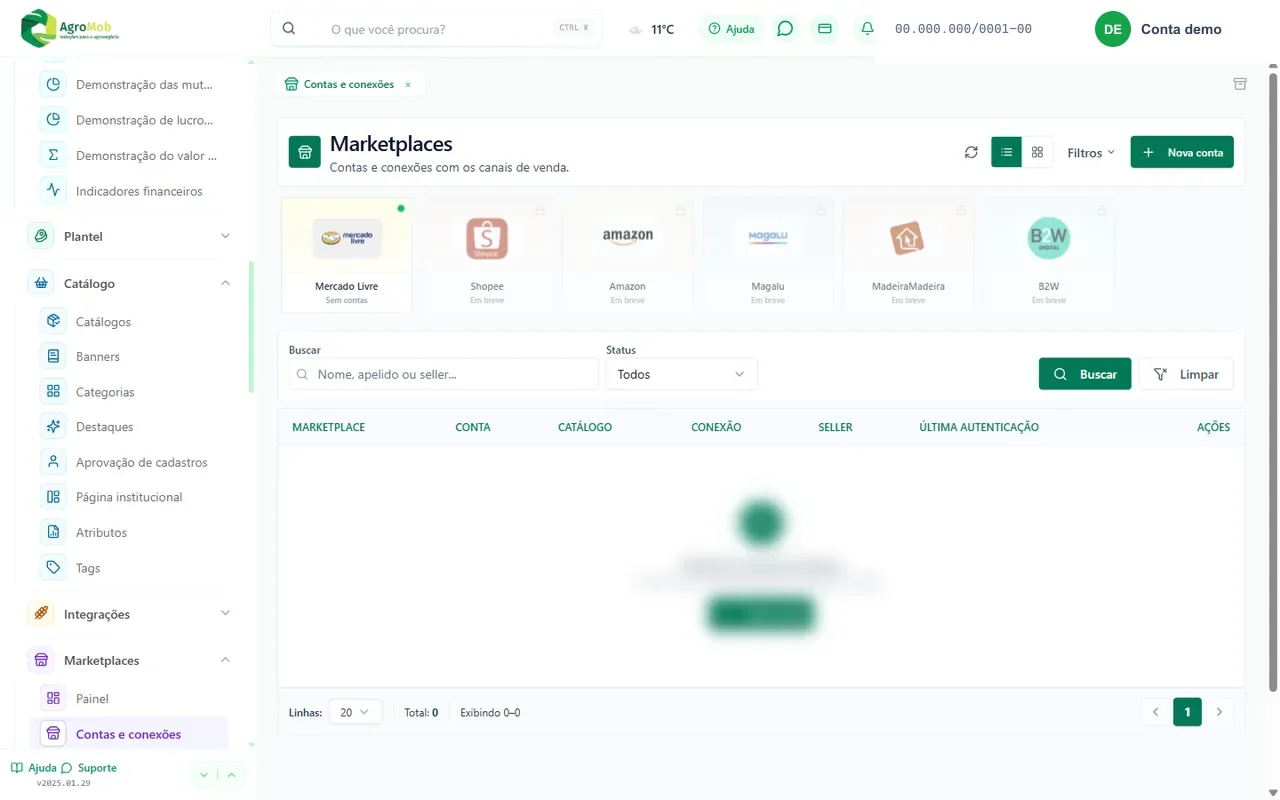Select the Mercado Livre marketplace card
This screenshot has height=800, width=1280.
(346, 254)
